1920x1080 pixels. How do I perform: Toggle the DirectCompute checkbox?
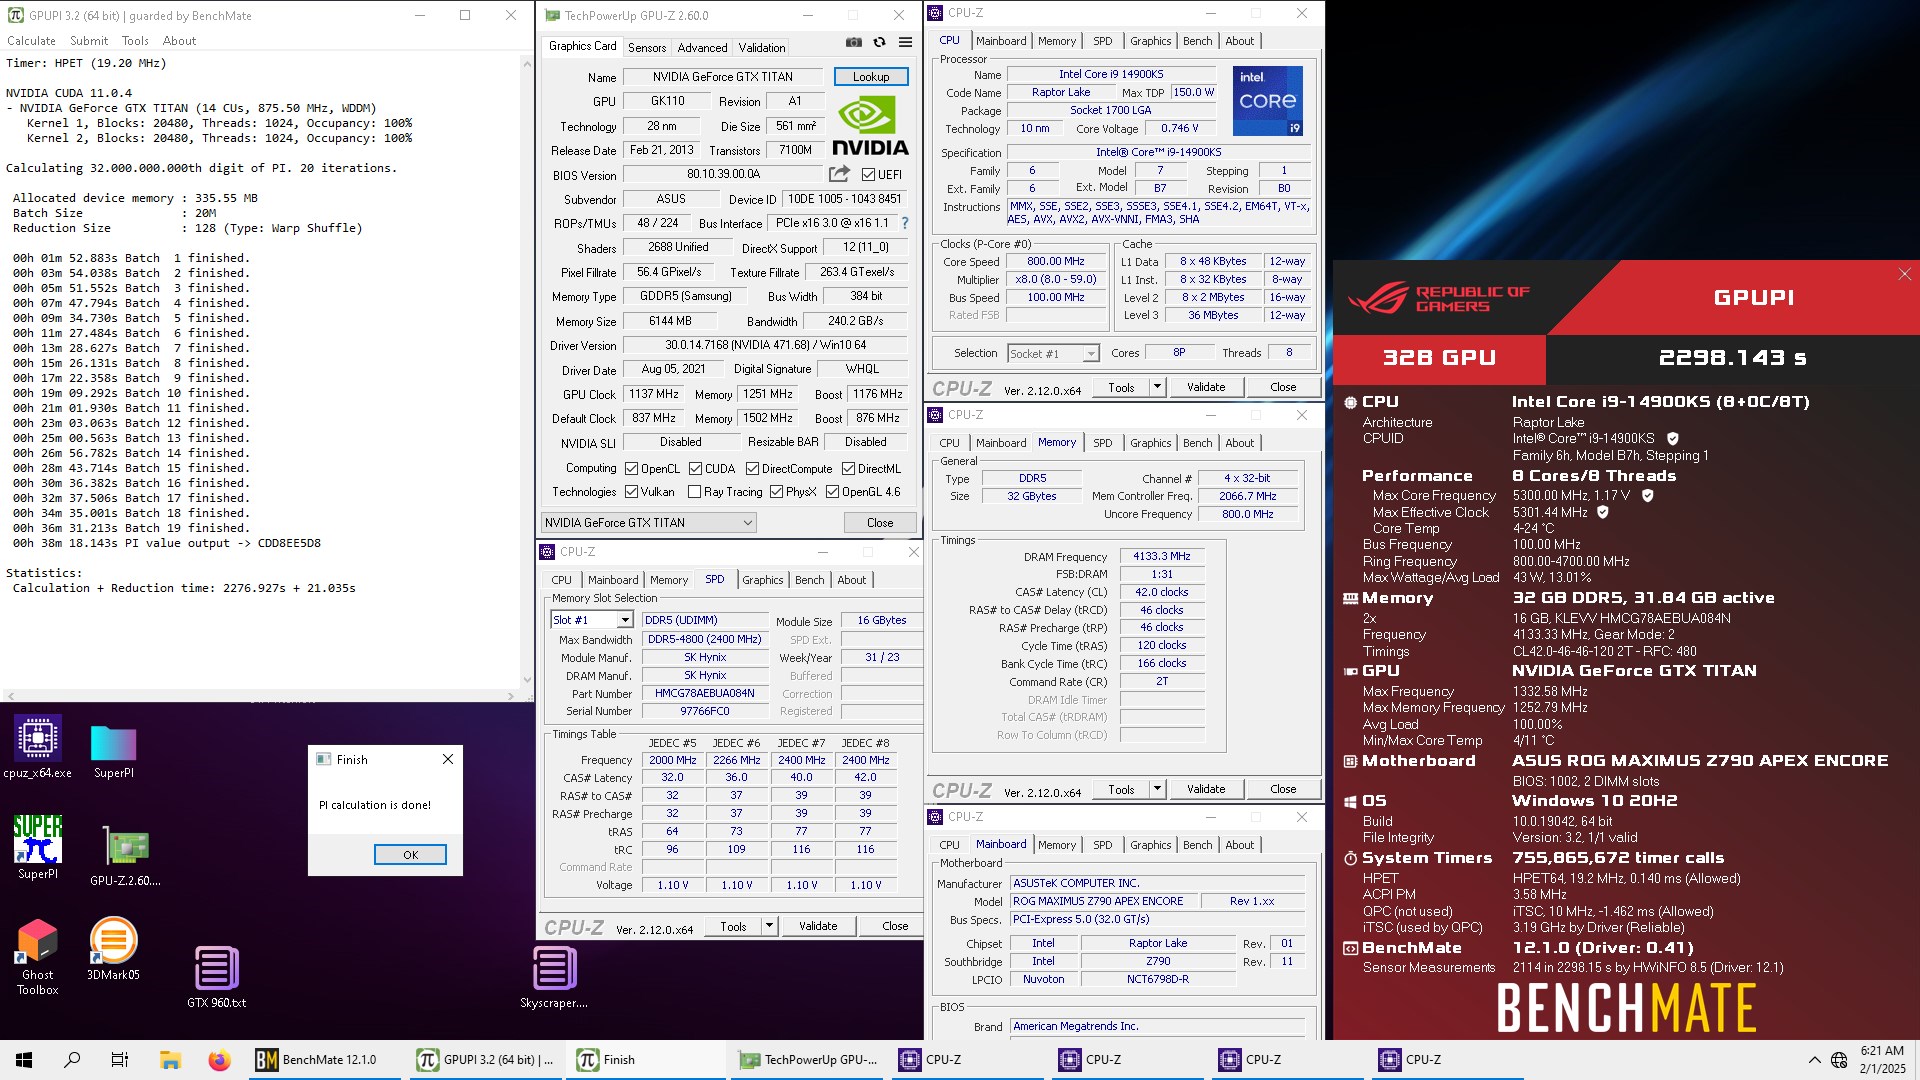(752, 468)
